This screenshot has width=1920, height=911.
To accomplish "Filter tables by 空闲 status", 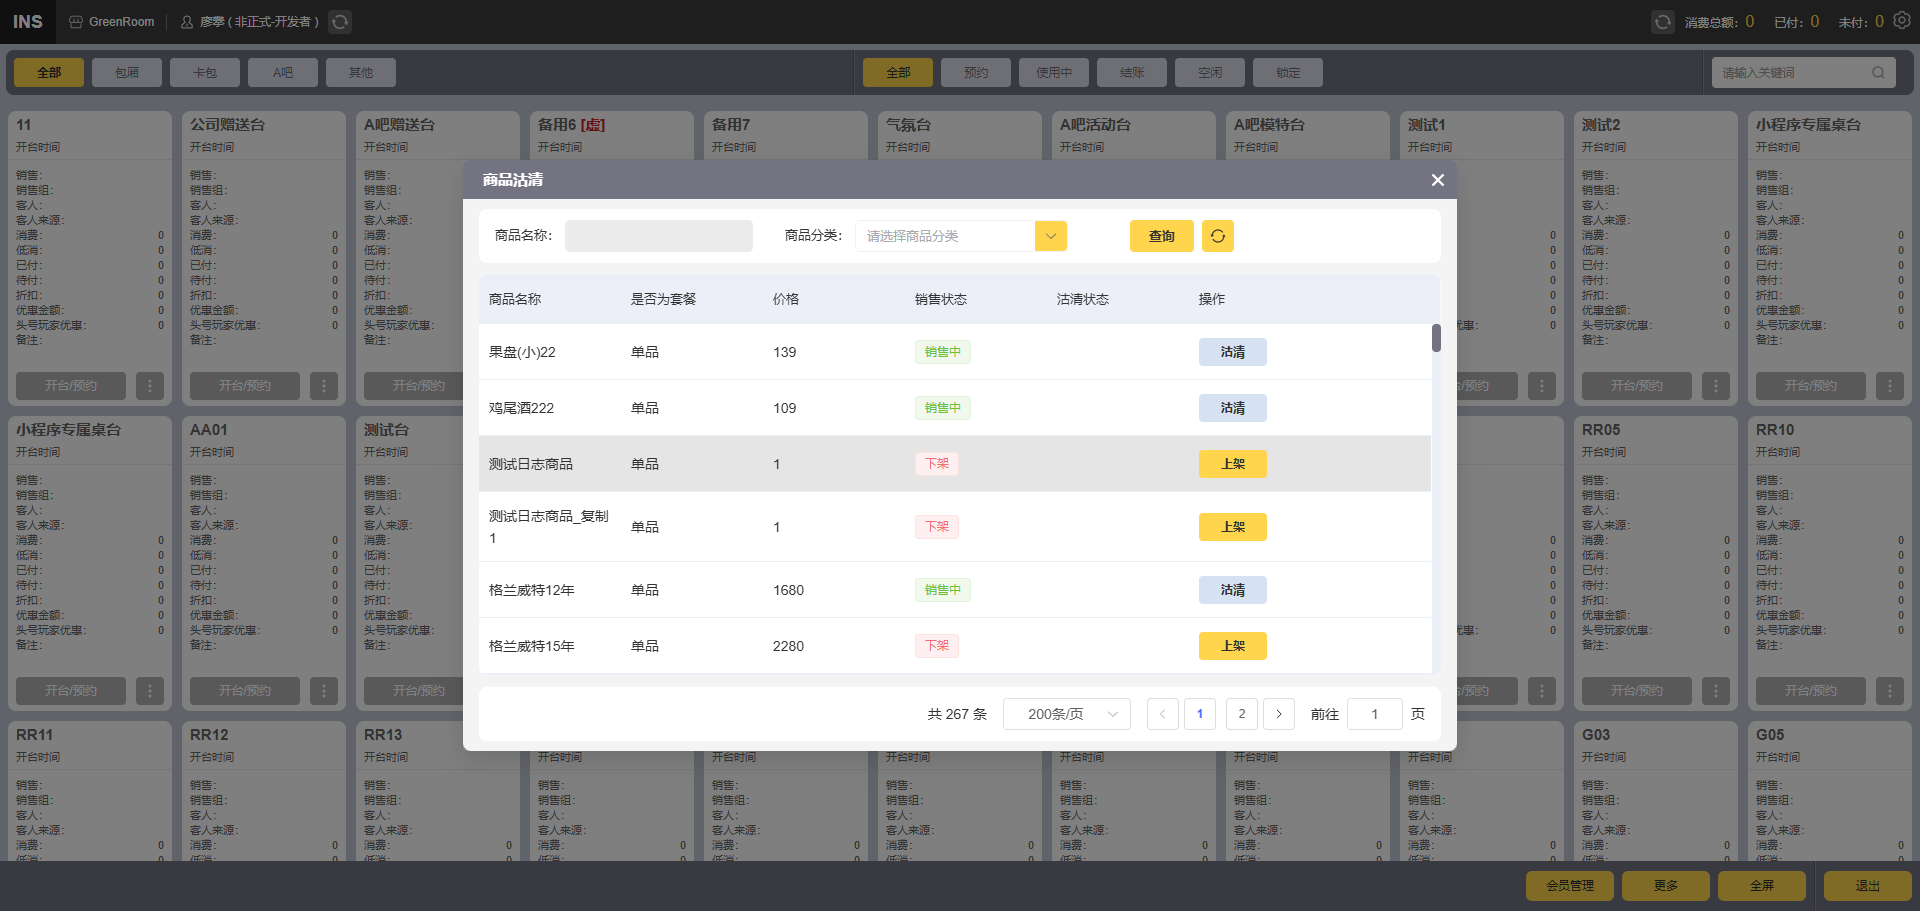I will click(1210, 72).
